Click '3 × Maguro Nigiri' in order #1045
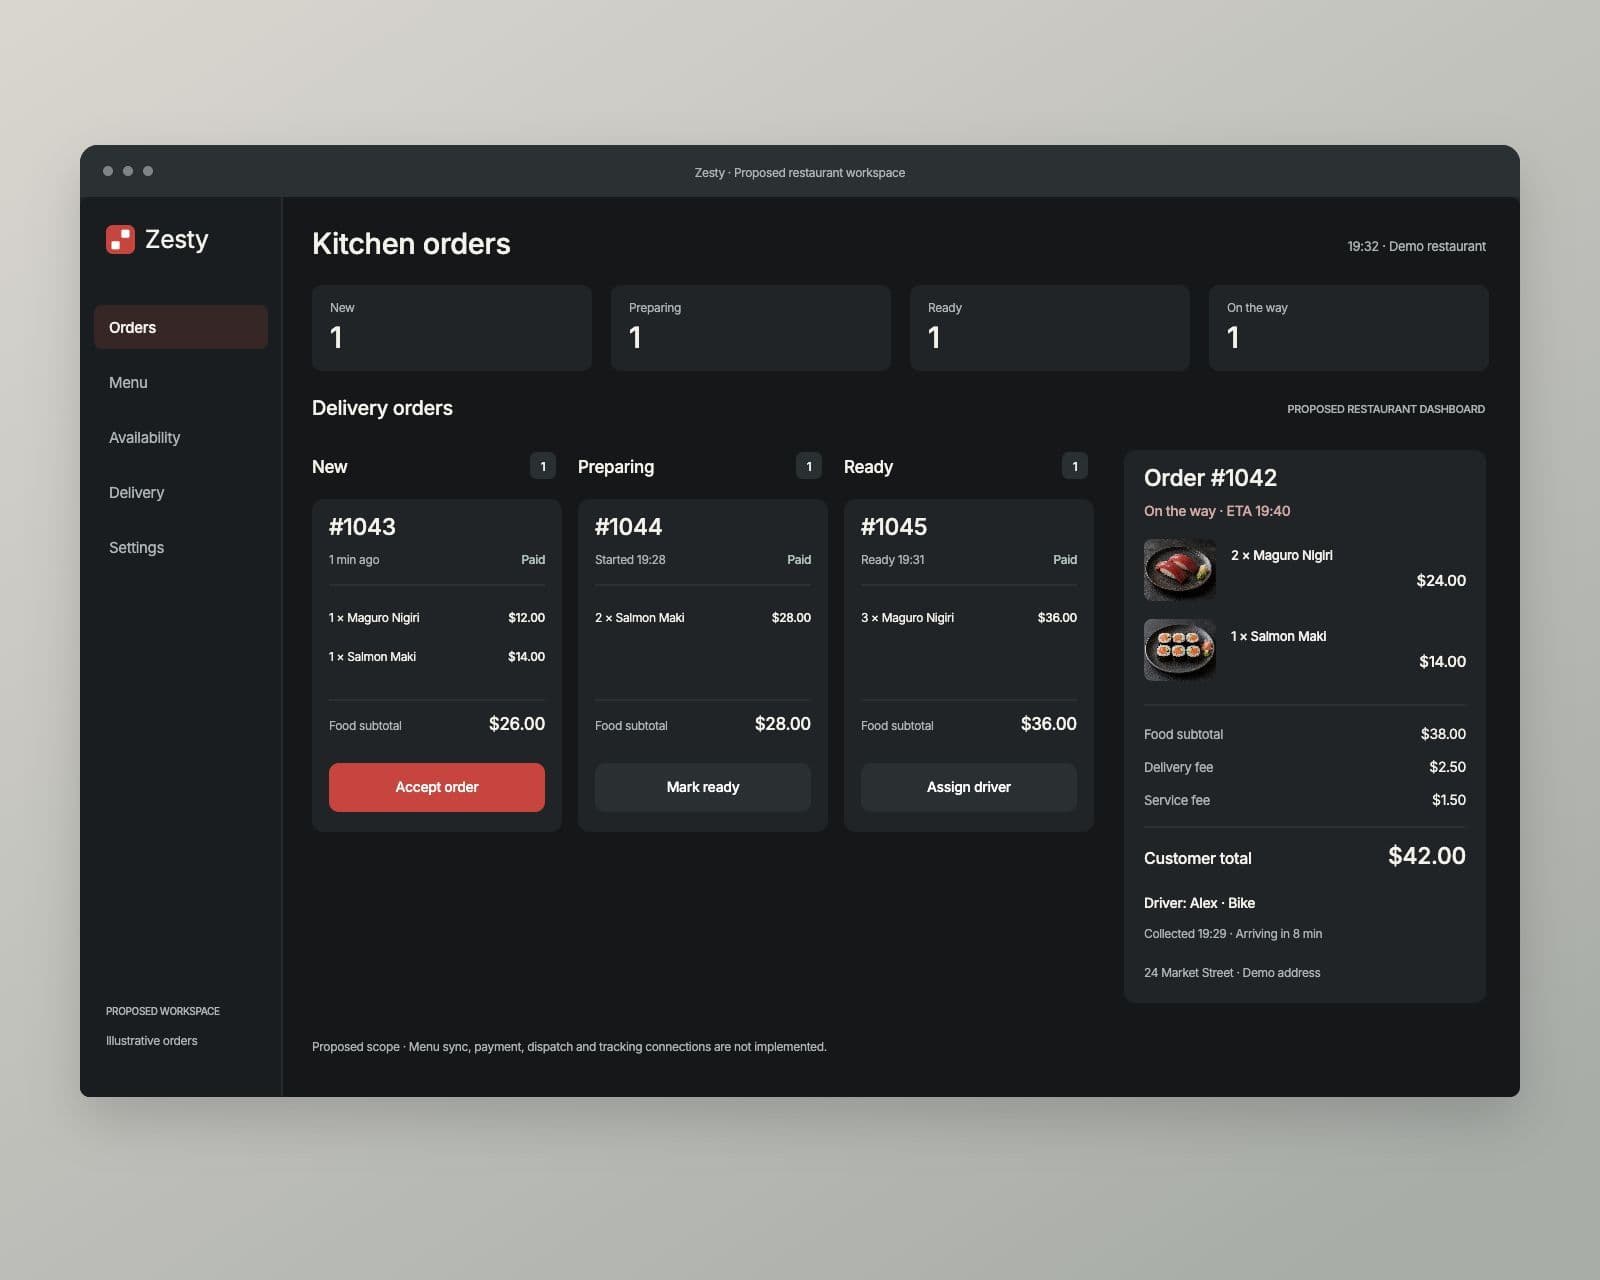The image size is (1600, 1280). coord(907,618)
